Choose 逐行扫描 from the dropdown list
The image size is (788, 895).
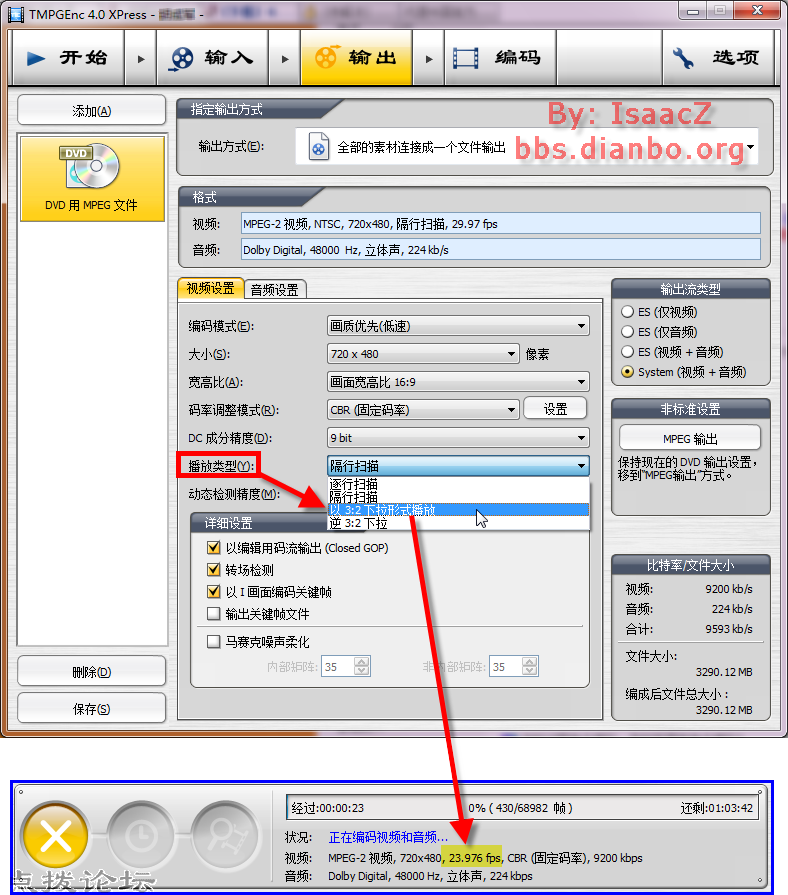pyautogui.click(x=459, y=483)
